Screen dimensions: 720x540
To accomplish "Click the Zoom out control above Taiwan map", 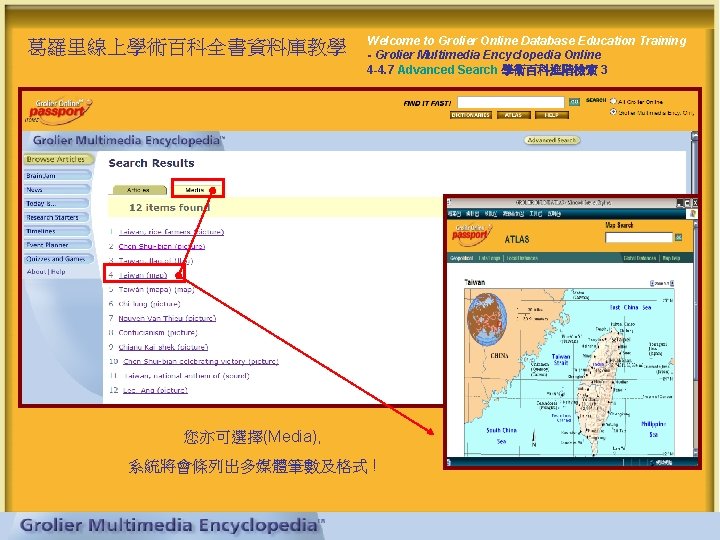I will click(652, 283).
